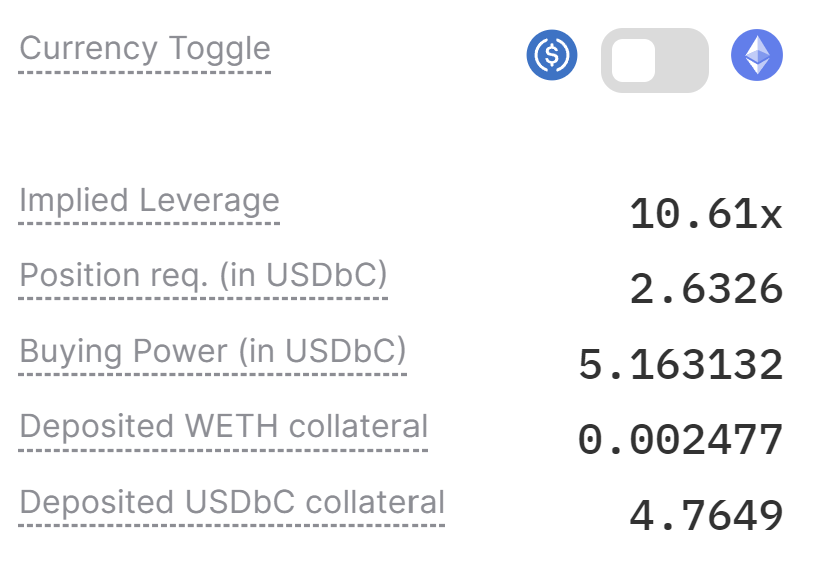Open the dotted-underlined Buying Power term
Viewport: 819px width, 567px height.
coord(213,351)
